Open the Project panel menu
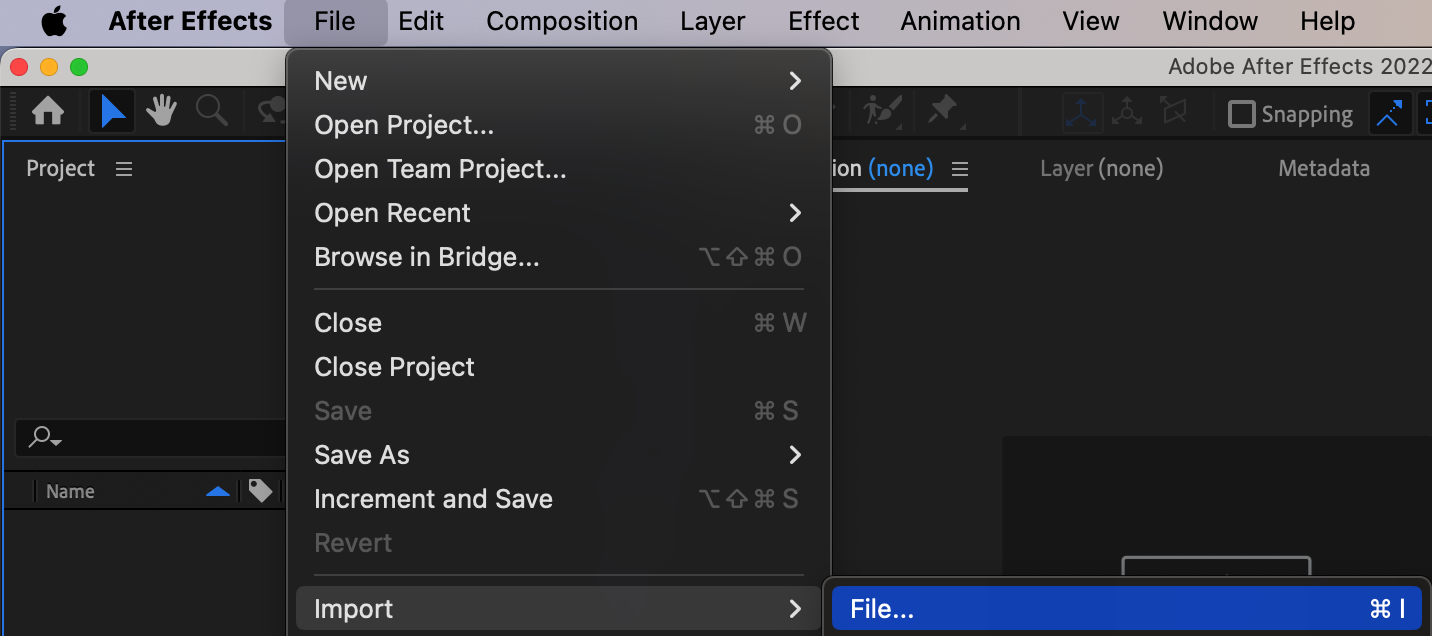Image resolution: width=1432 pixels, height=636 pixels. coord(124,169)
